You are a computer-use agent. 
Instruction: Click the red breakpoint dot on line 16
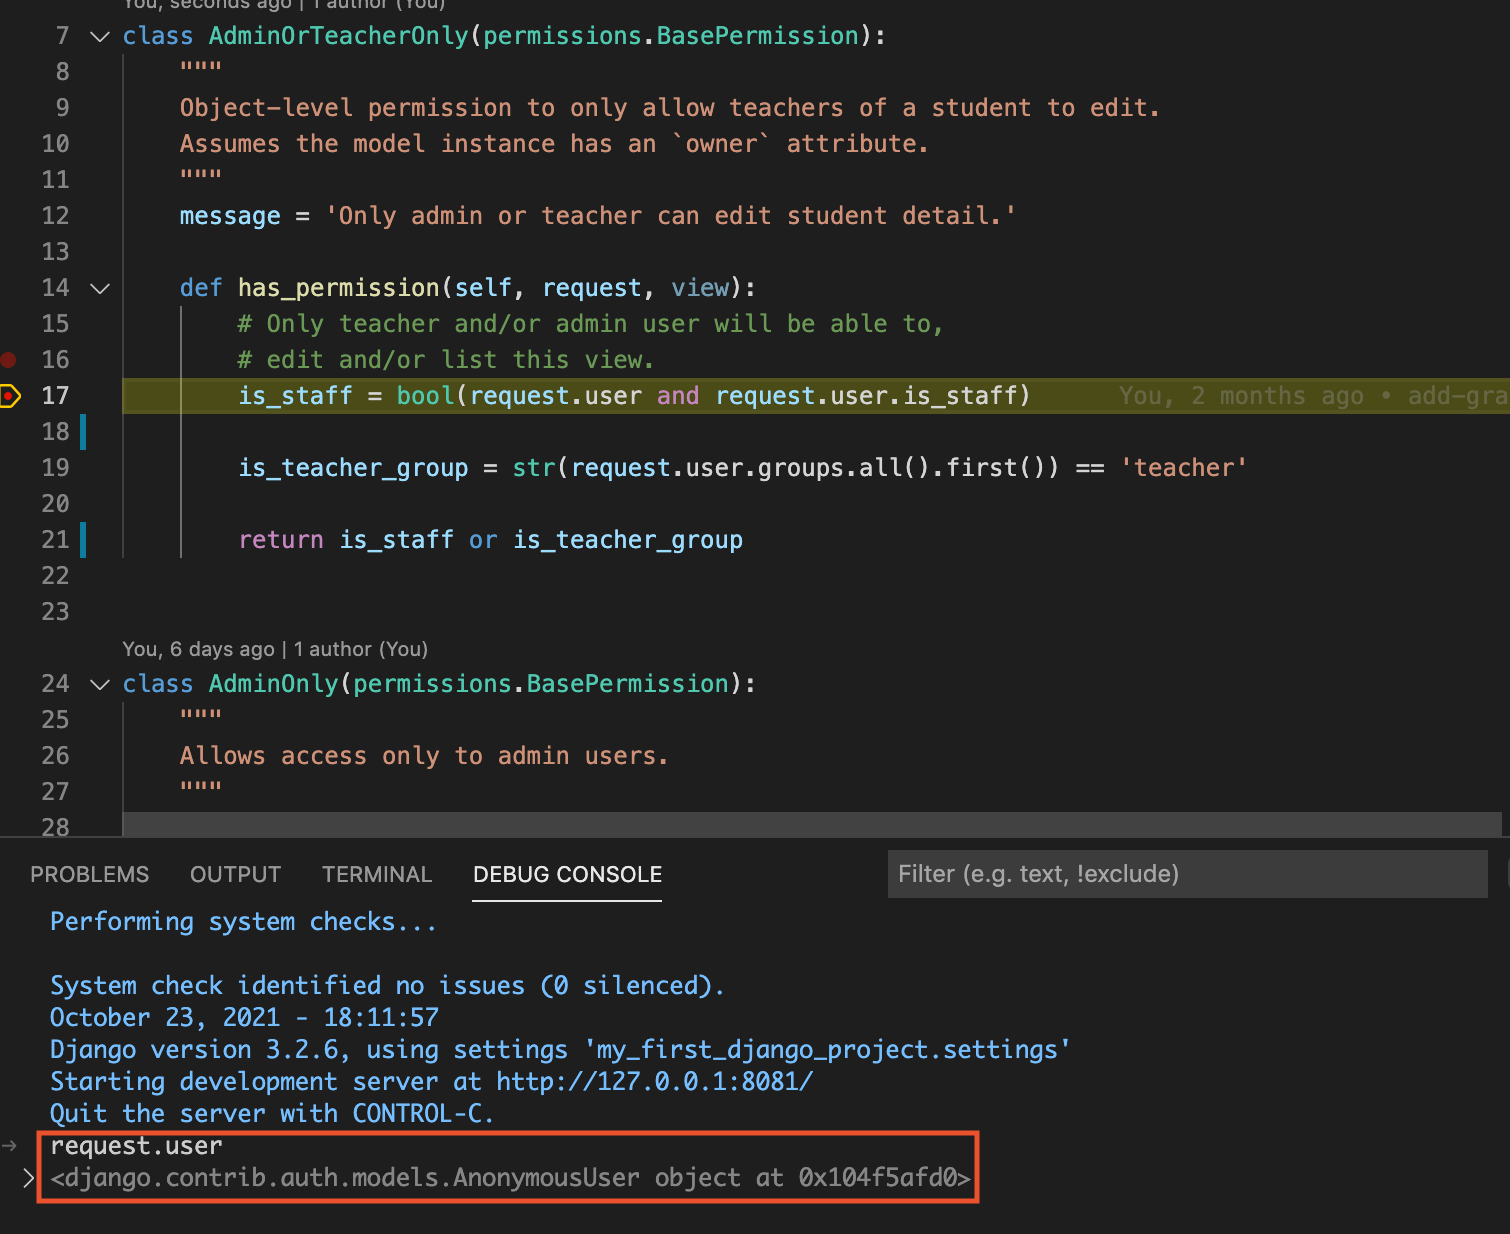9,359
